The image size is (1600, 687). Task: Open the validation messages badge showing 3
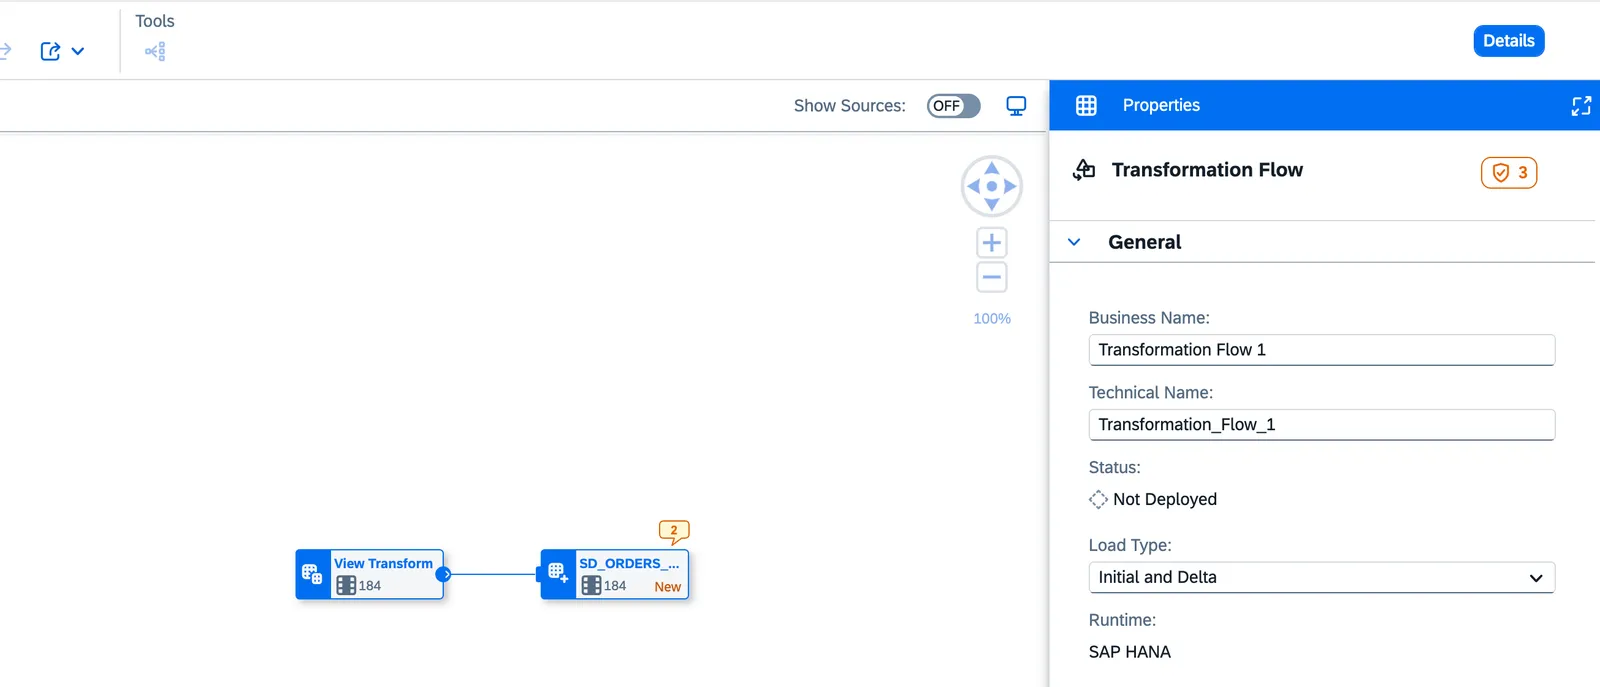(1508, 172)
